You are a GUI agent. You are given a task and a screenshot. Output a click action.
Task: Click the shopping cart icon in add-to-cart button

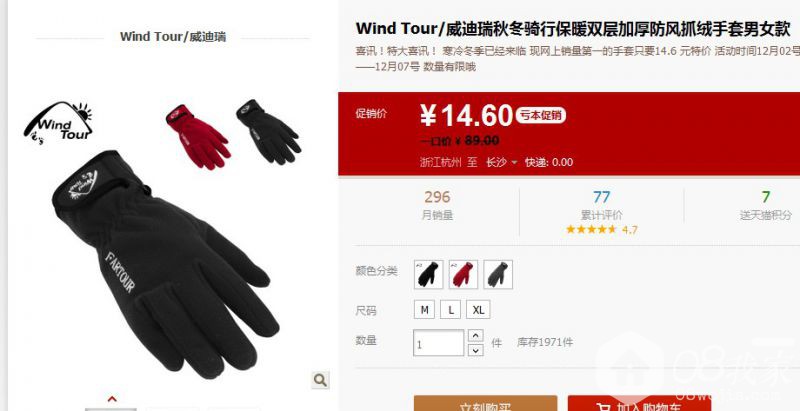click(x=604, y=407)
